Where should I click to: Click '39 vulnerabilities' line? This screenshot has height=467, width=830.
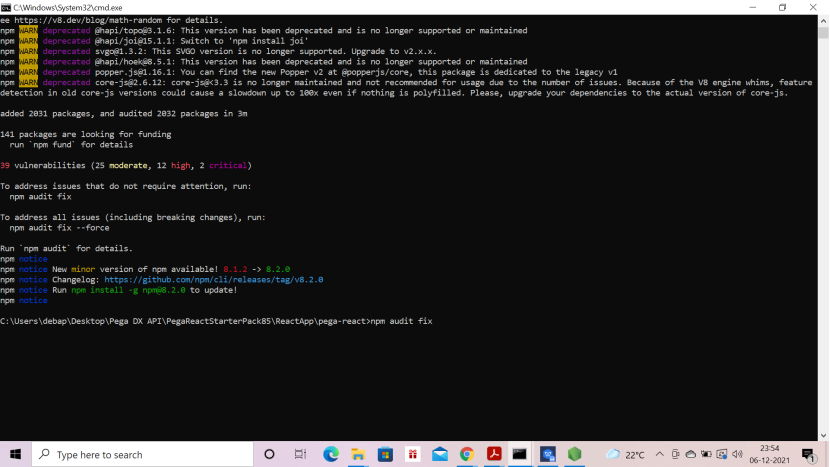coord(126,165)
